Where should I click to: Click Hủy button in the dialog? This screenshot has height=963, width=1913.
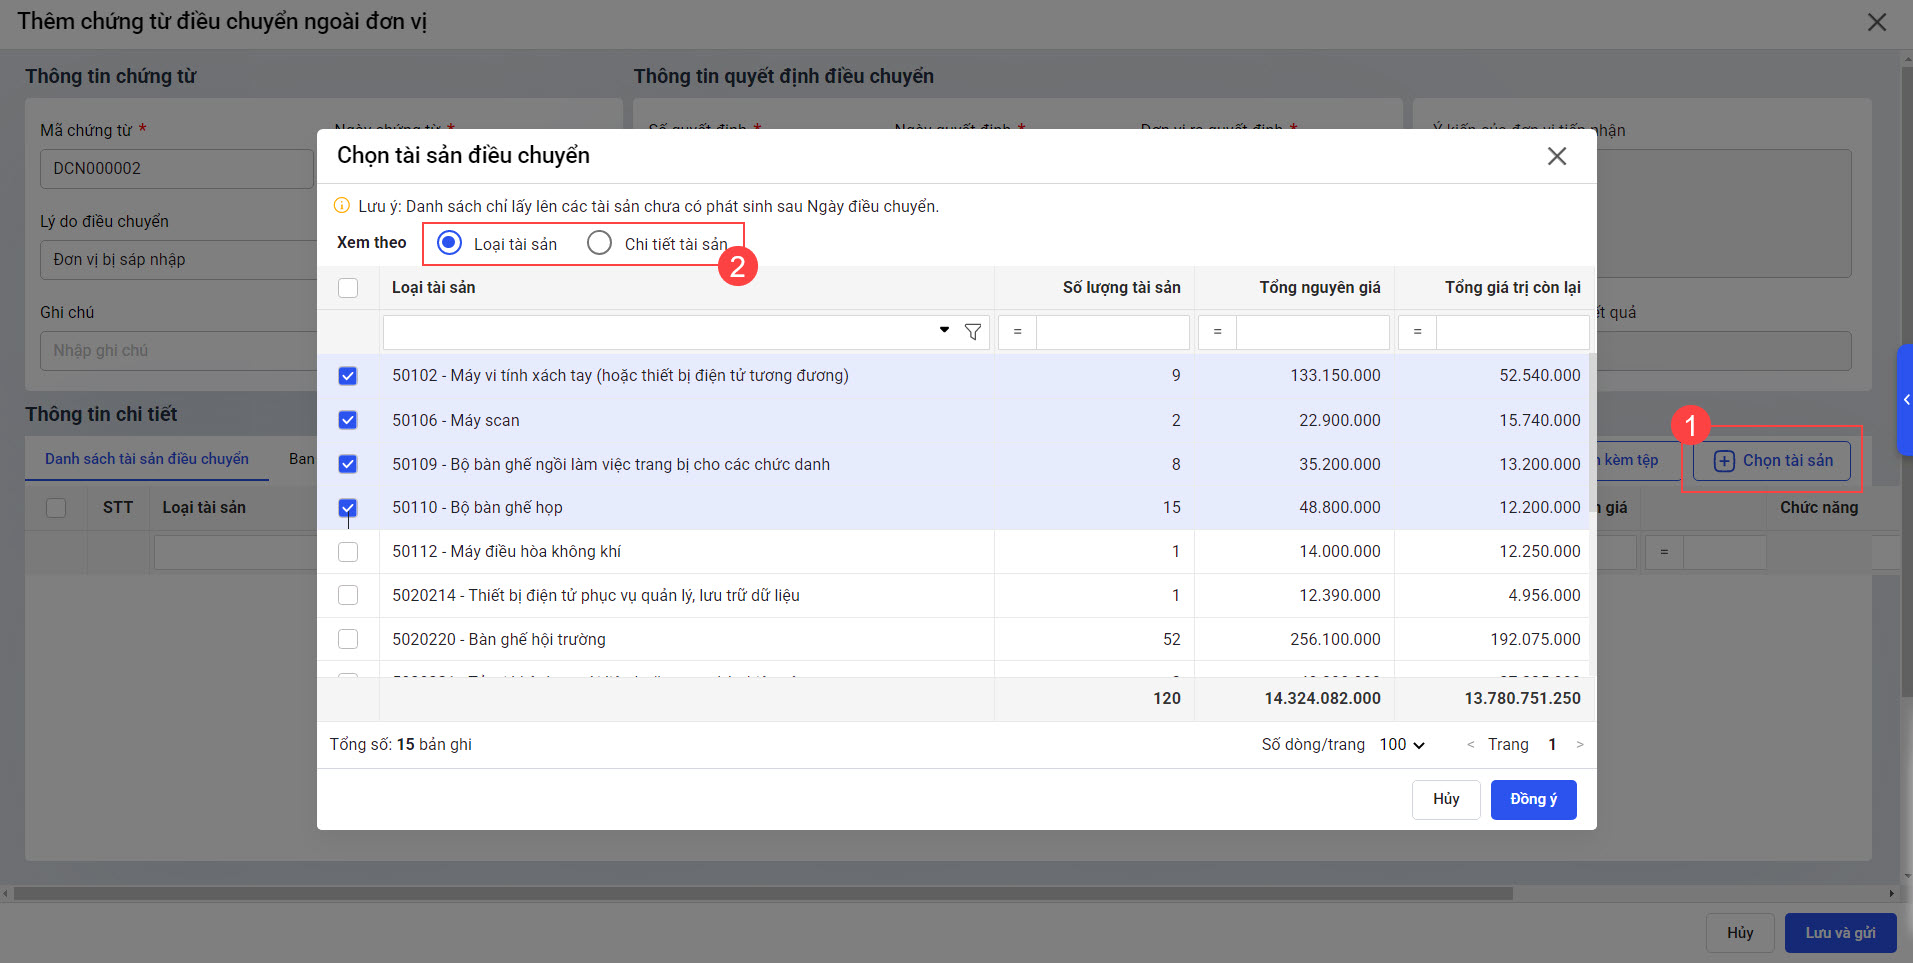pyautogui.click(x=1445, y=799)
